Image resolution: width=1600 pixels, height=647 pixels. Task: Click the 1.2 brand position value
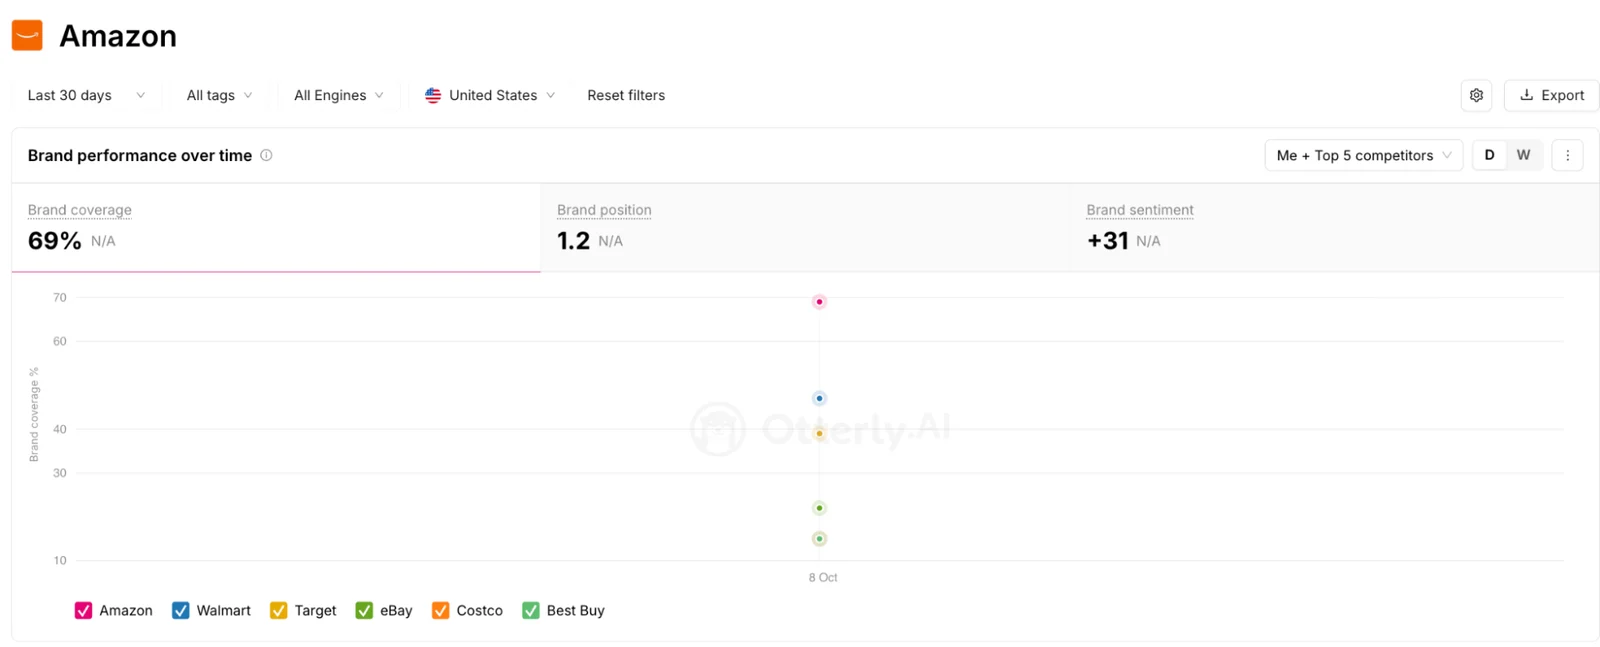coord(573,241)
